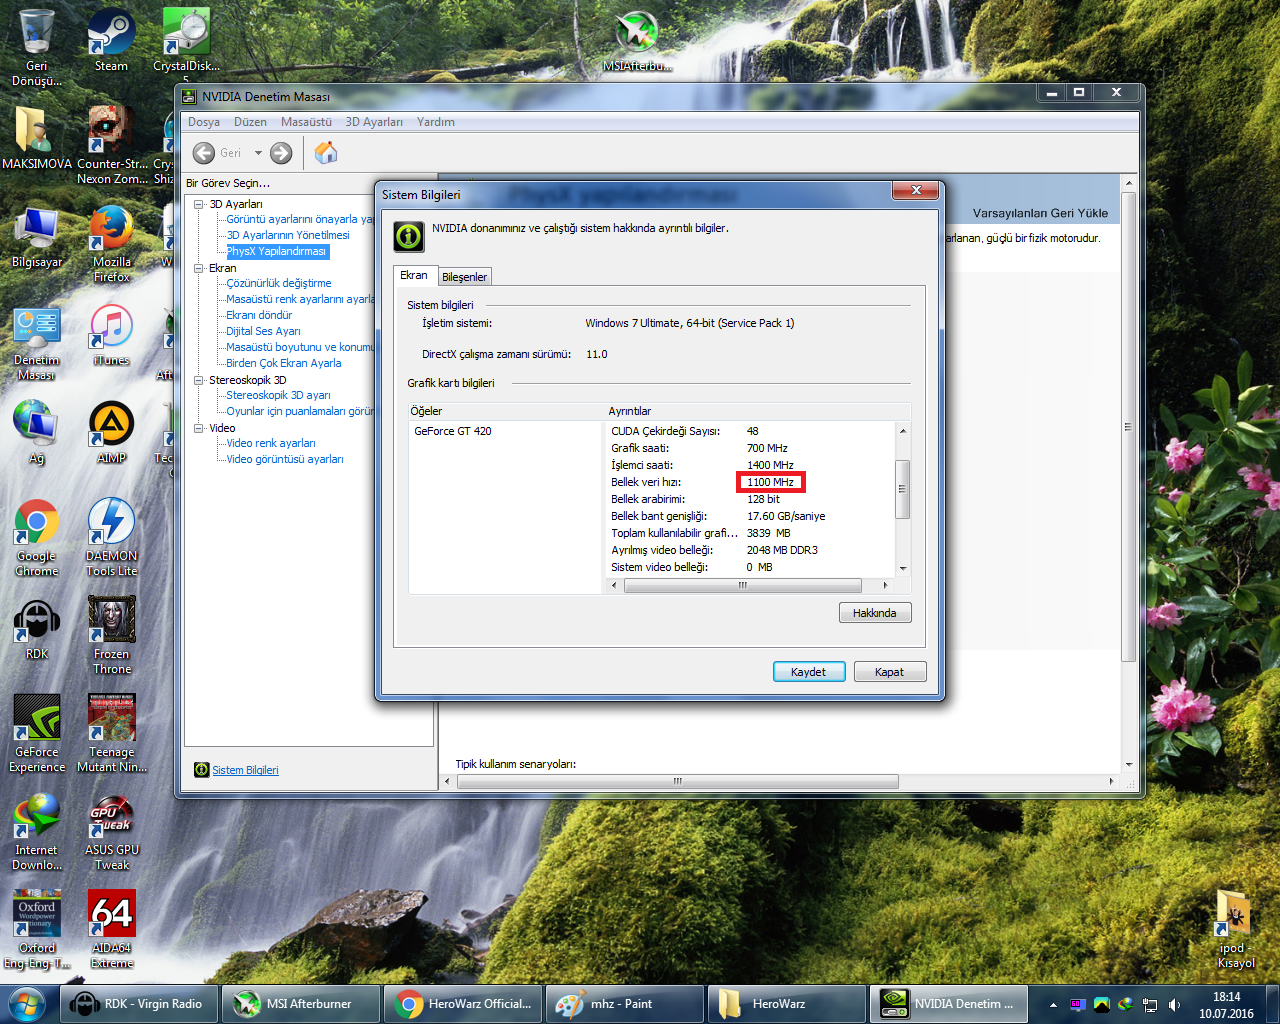The height and width of the screenshot is (1024, 1280).
Task: Go to NVIDIA Control Panel home icon
Action: point(325,153)
